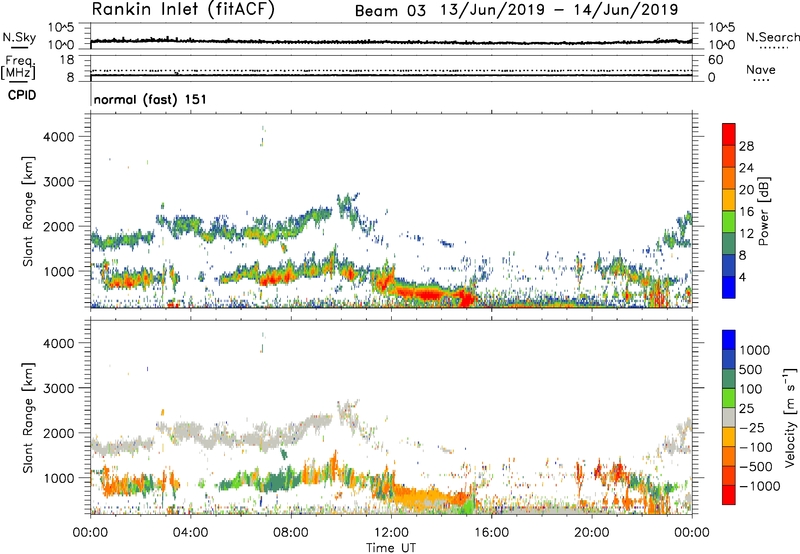Click "Slant Range [km]" label of power panel
This screenshot has height=554, width=800.
click(28, 211)
